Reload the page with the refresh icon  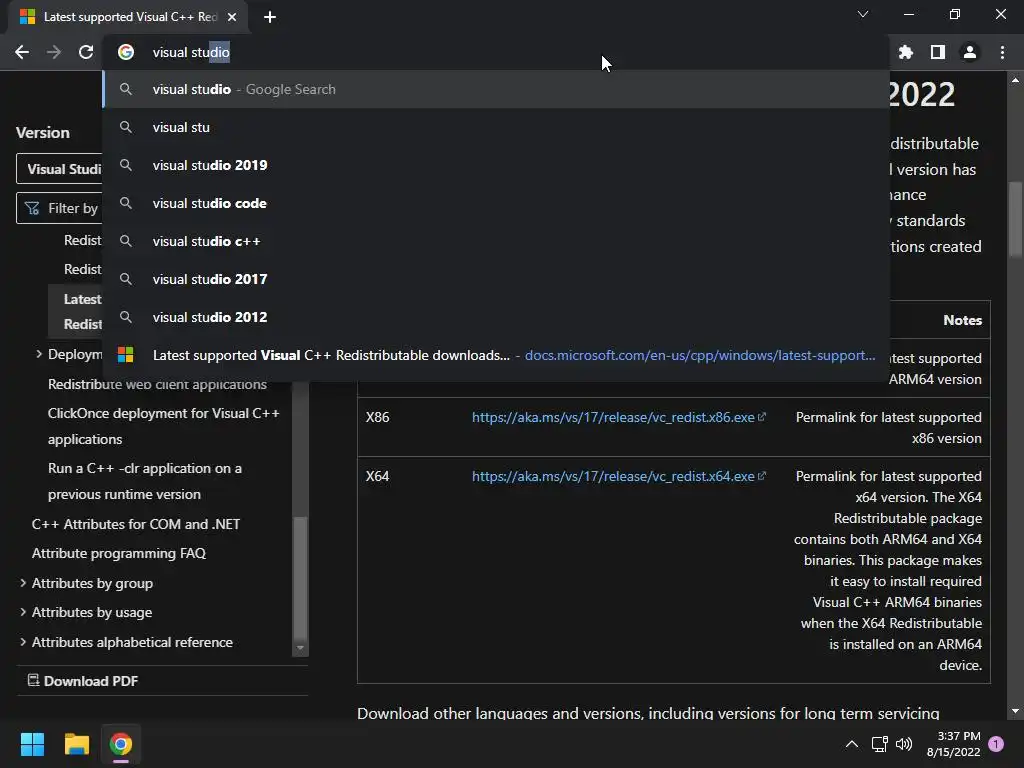coord(86,52)
